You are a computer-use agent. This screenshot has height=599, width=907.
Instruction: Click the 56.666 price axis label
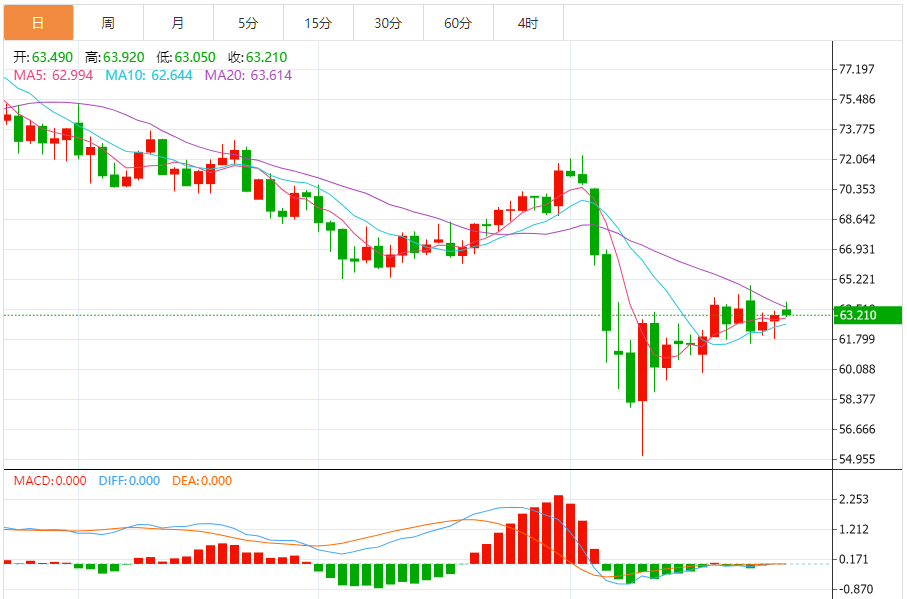pyautogui.click(x=857, y=430)
